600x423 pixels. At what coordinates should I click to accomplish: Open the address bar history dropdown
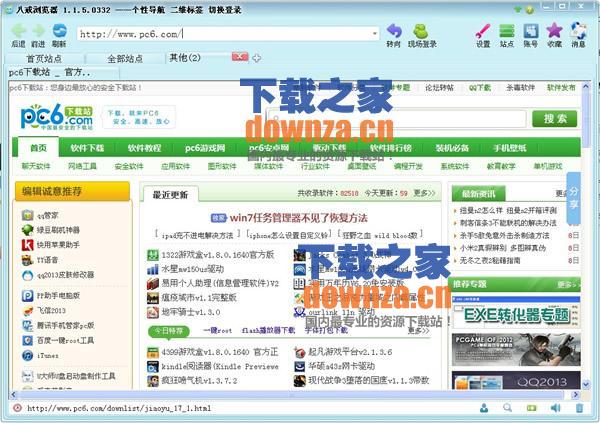point(375,34)
